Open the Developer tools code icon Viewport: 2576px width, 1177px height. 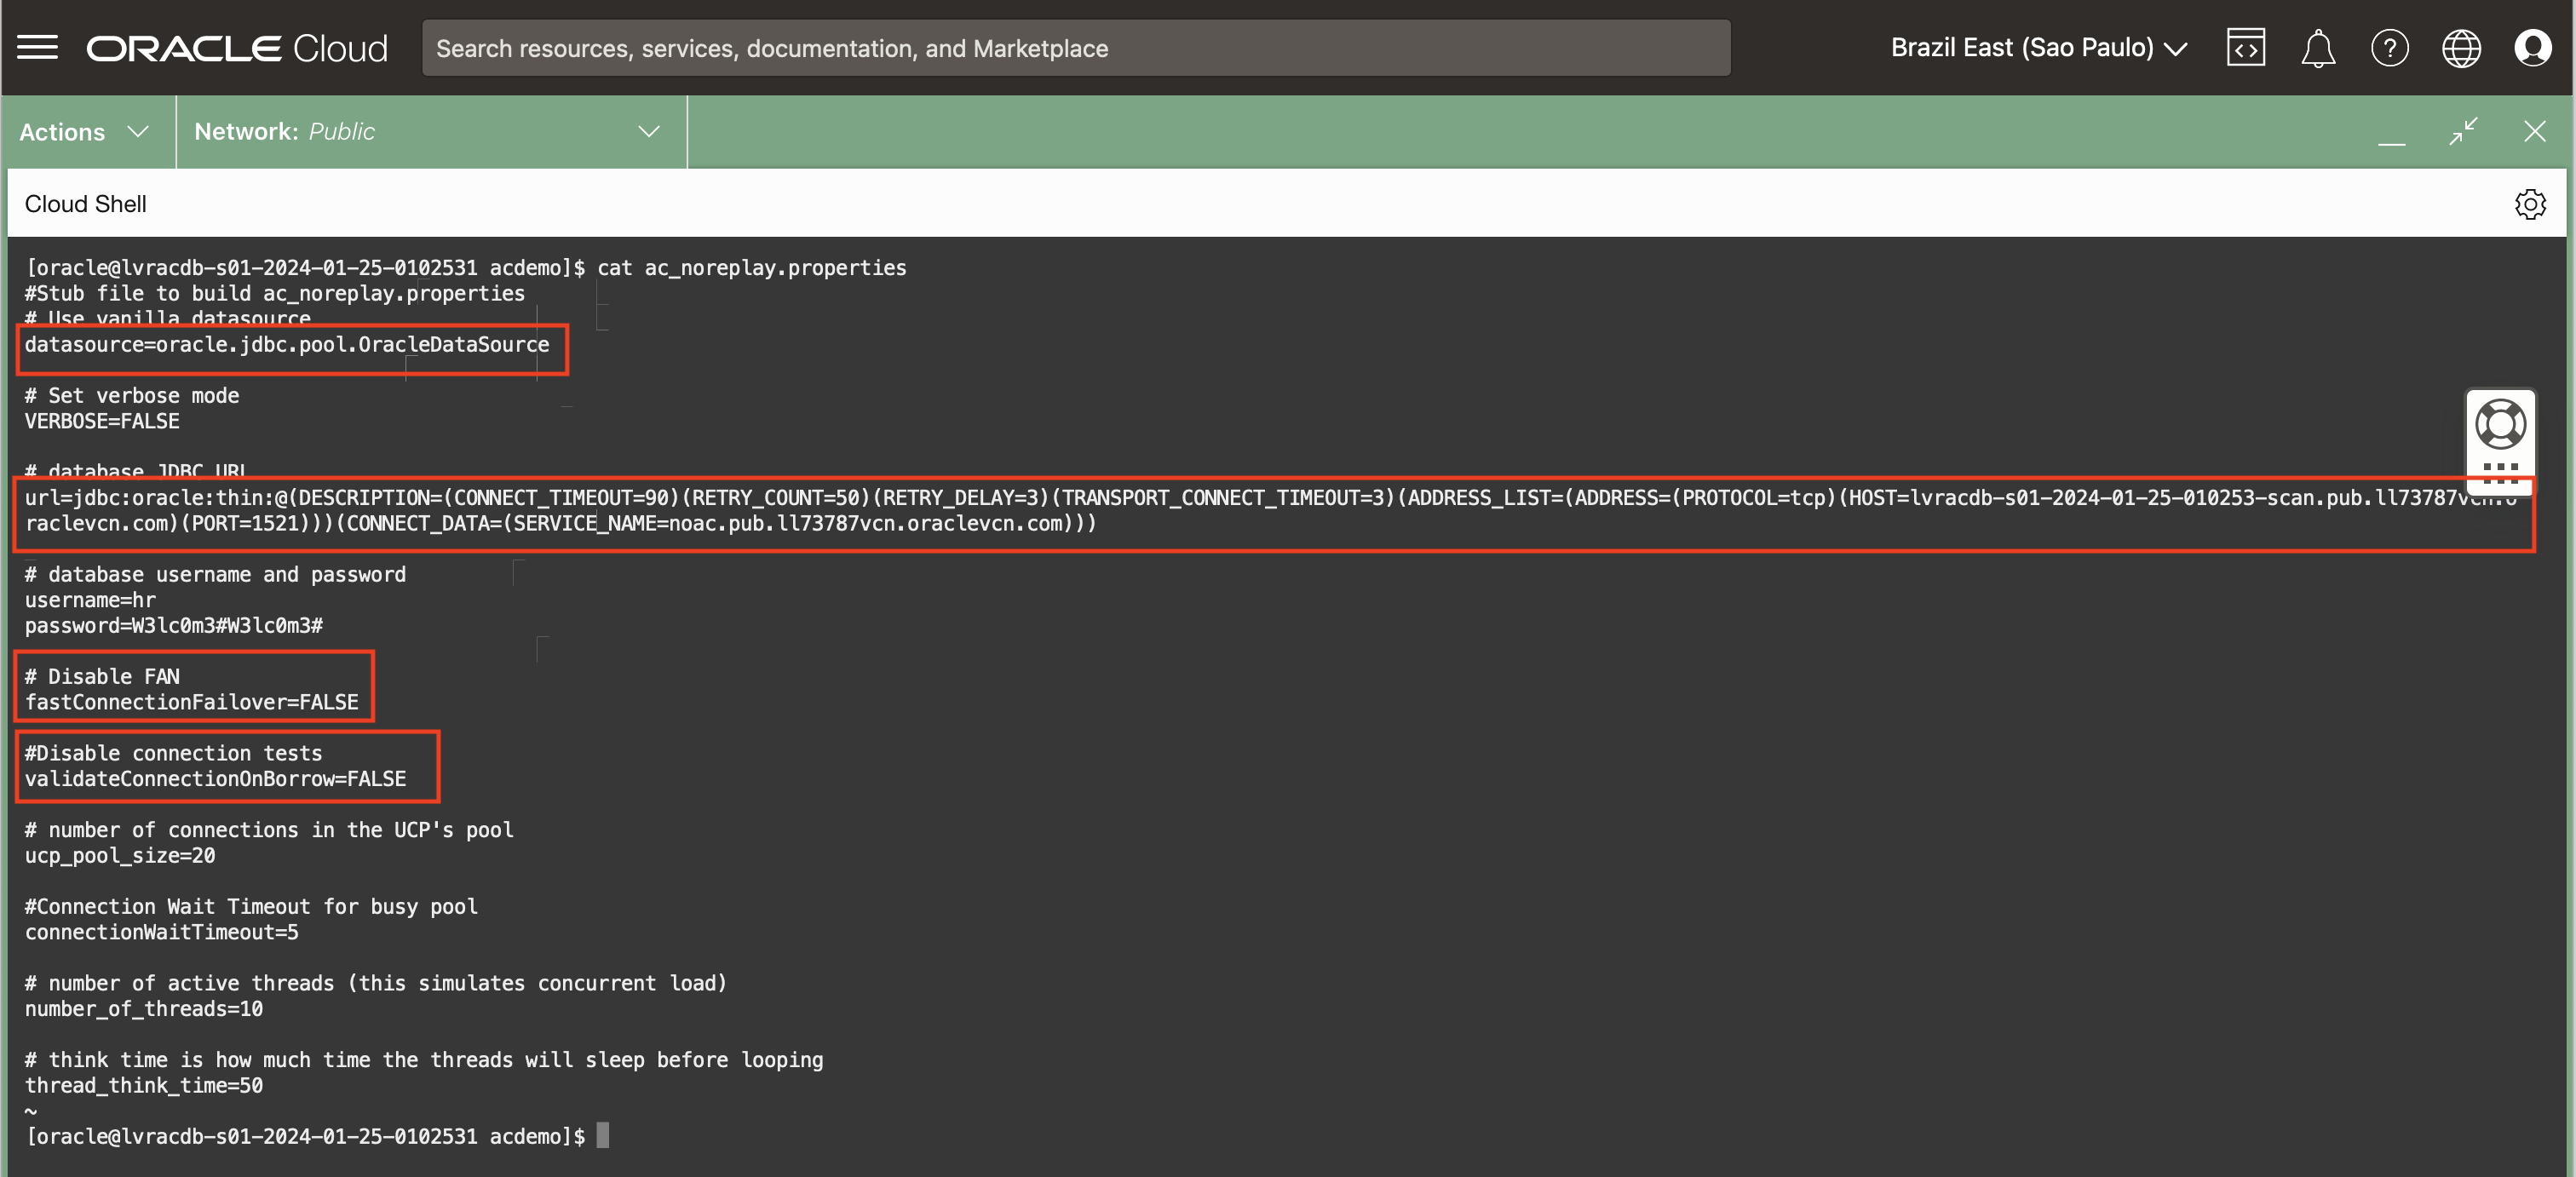[x=2245, y=48]
